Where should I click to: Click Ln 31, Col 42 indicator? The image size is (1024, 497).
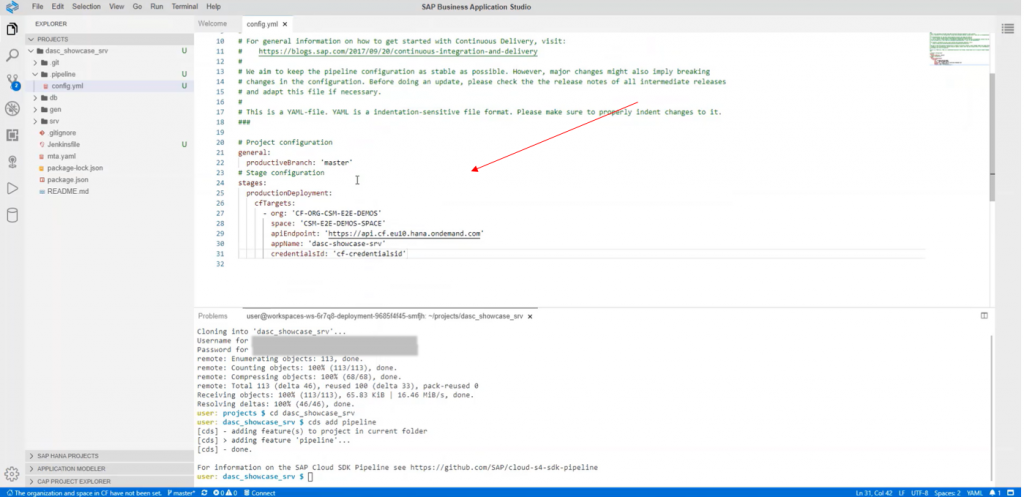point(876,493)
